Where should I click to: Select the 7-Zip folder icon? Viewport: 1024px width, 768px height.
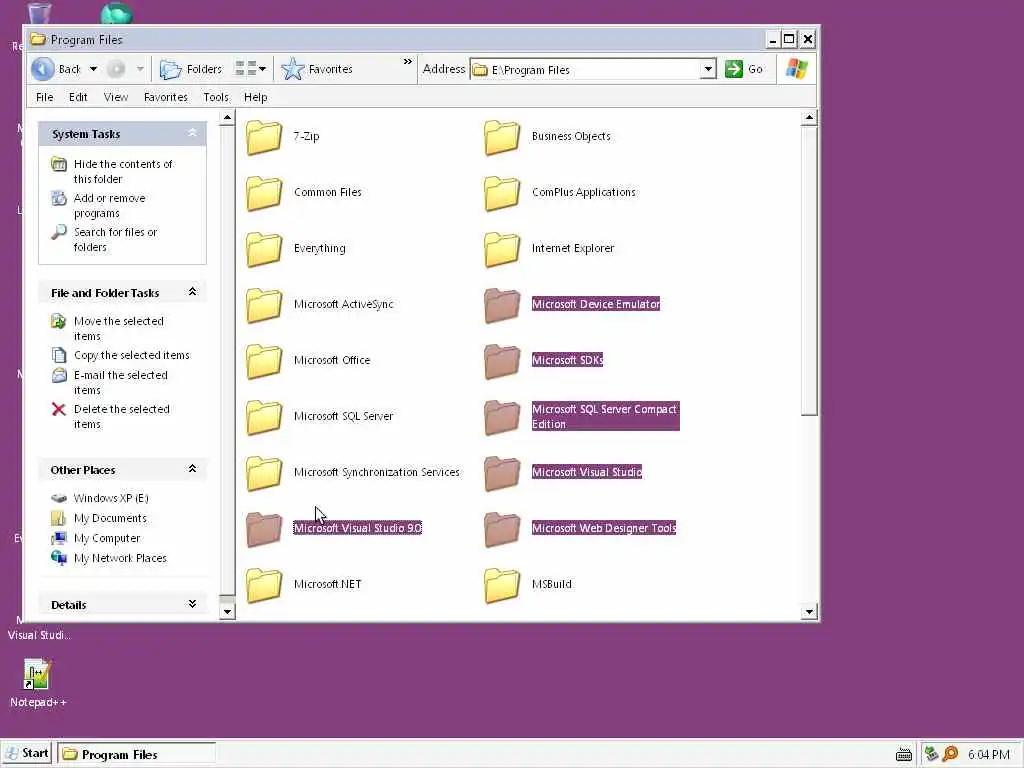[264, 137]
